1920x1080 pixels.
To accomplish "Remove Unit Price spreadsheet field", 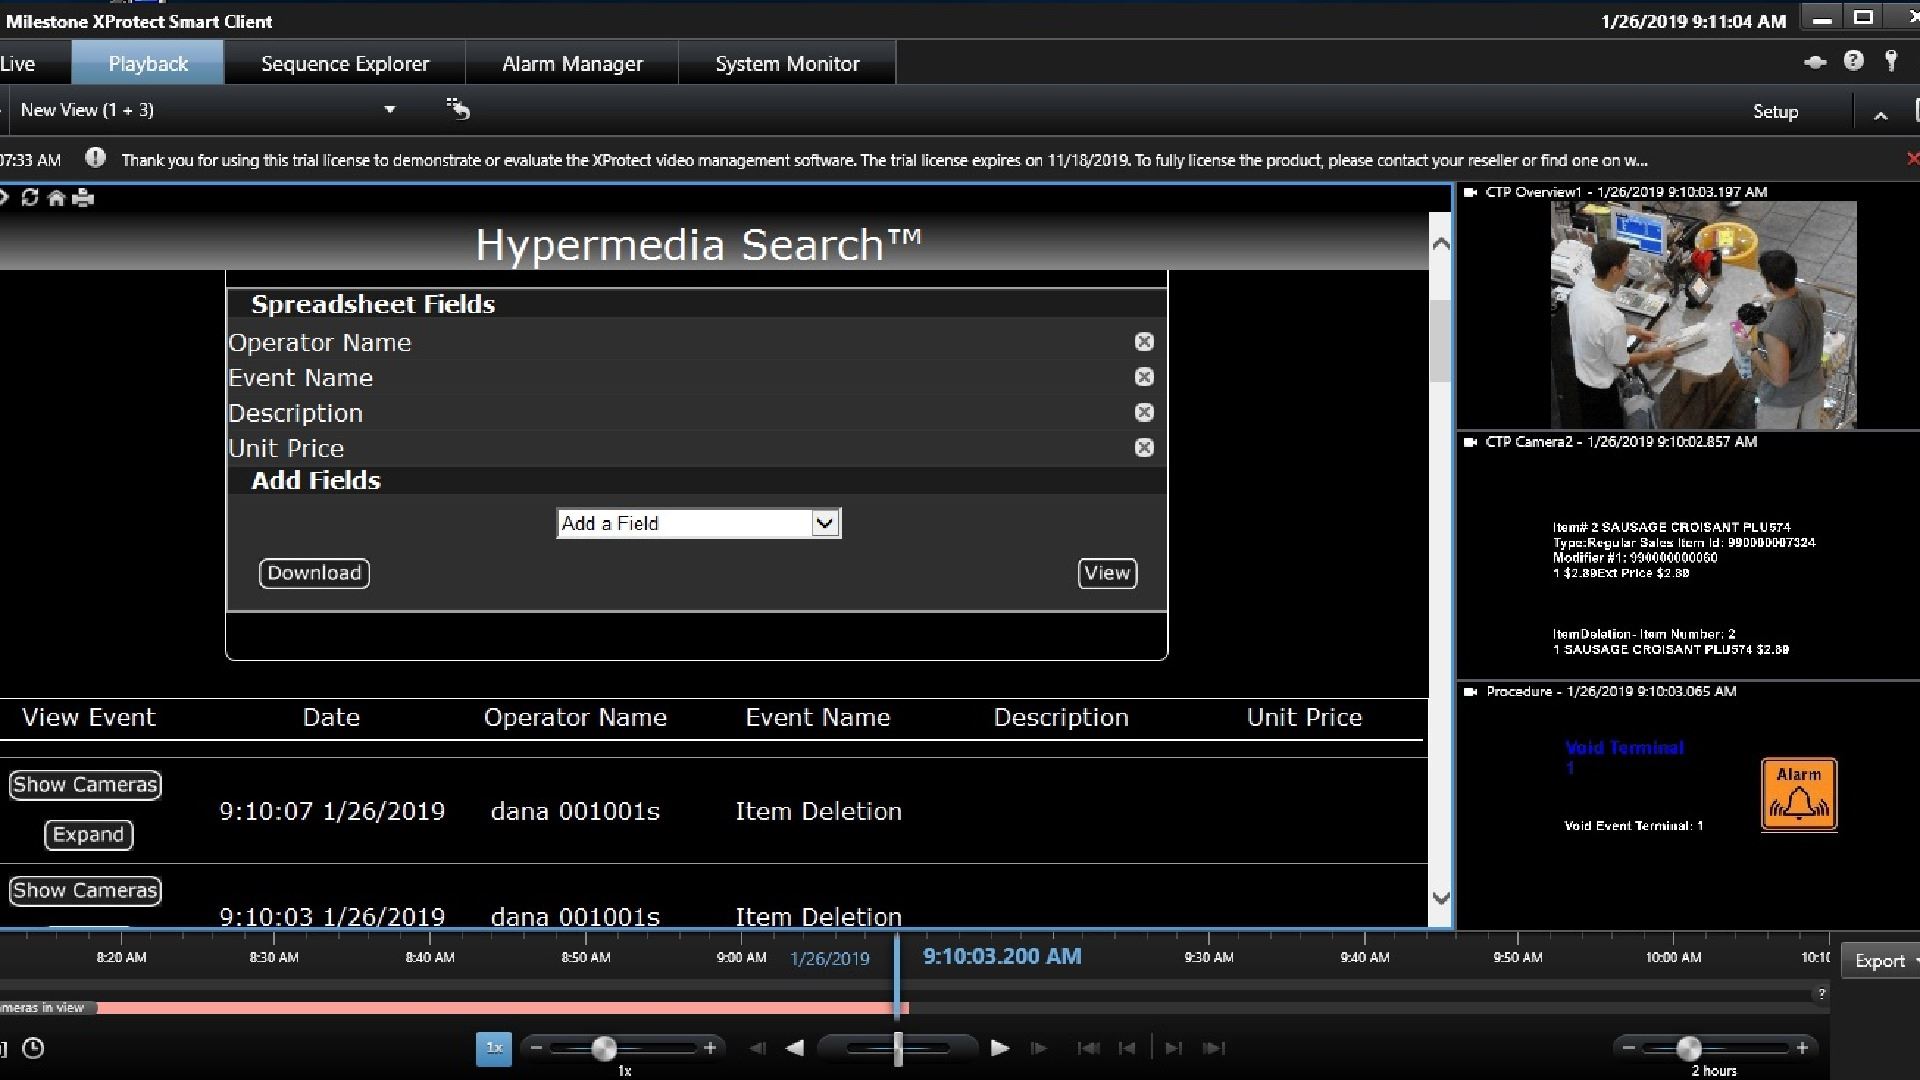I will 1144,448.
